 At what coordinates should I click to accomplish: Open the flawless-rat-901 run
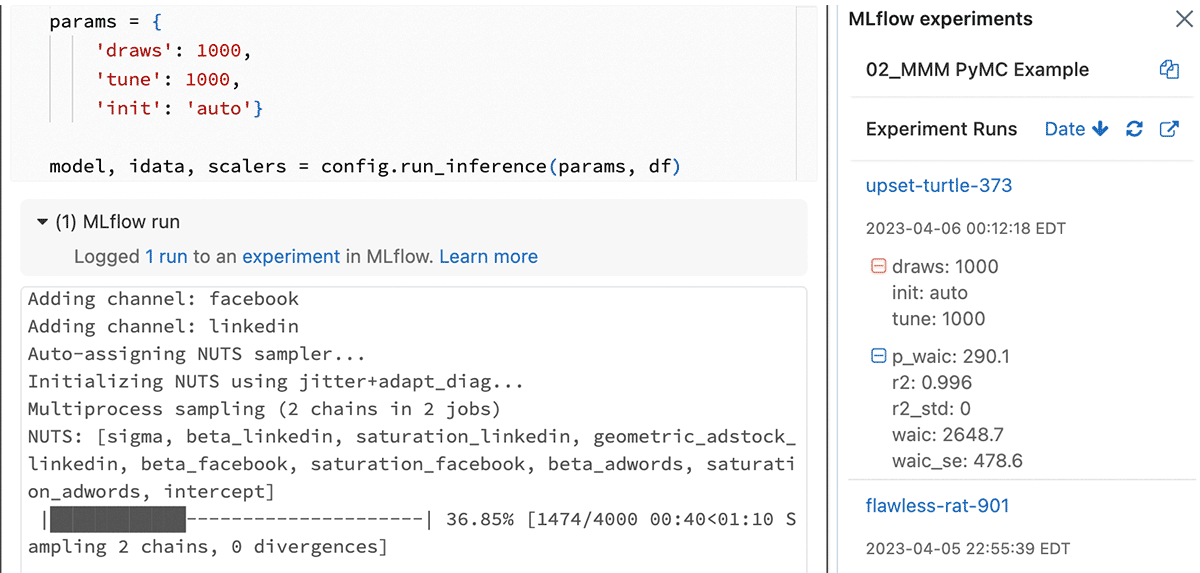coord(937,505)
